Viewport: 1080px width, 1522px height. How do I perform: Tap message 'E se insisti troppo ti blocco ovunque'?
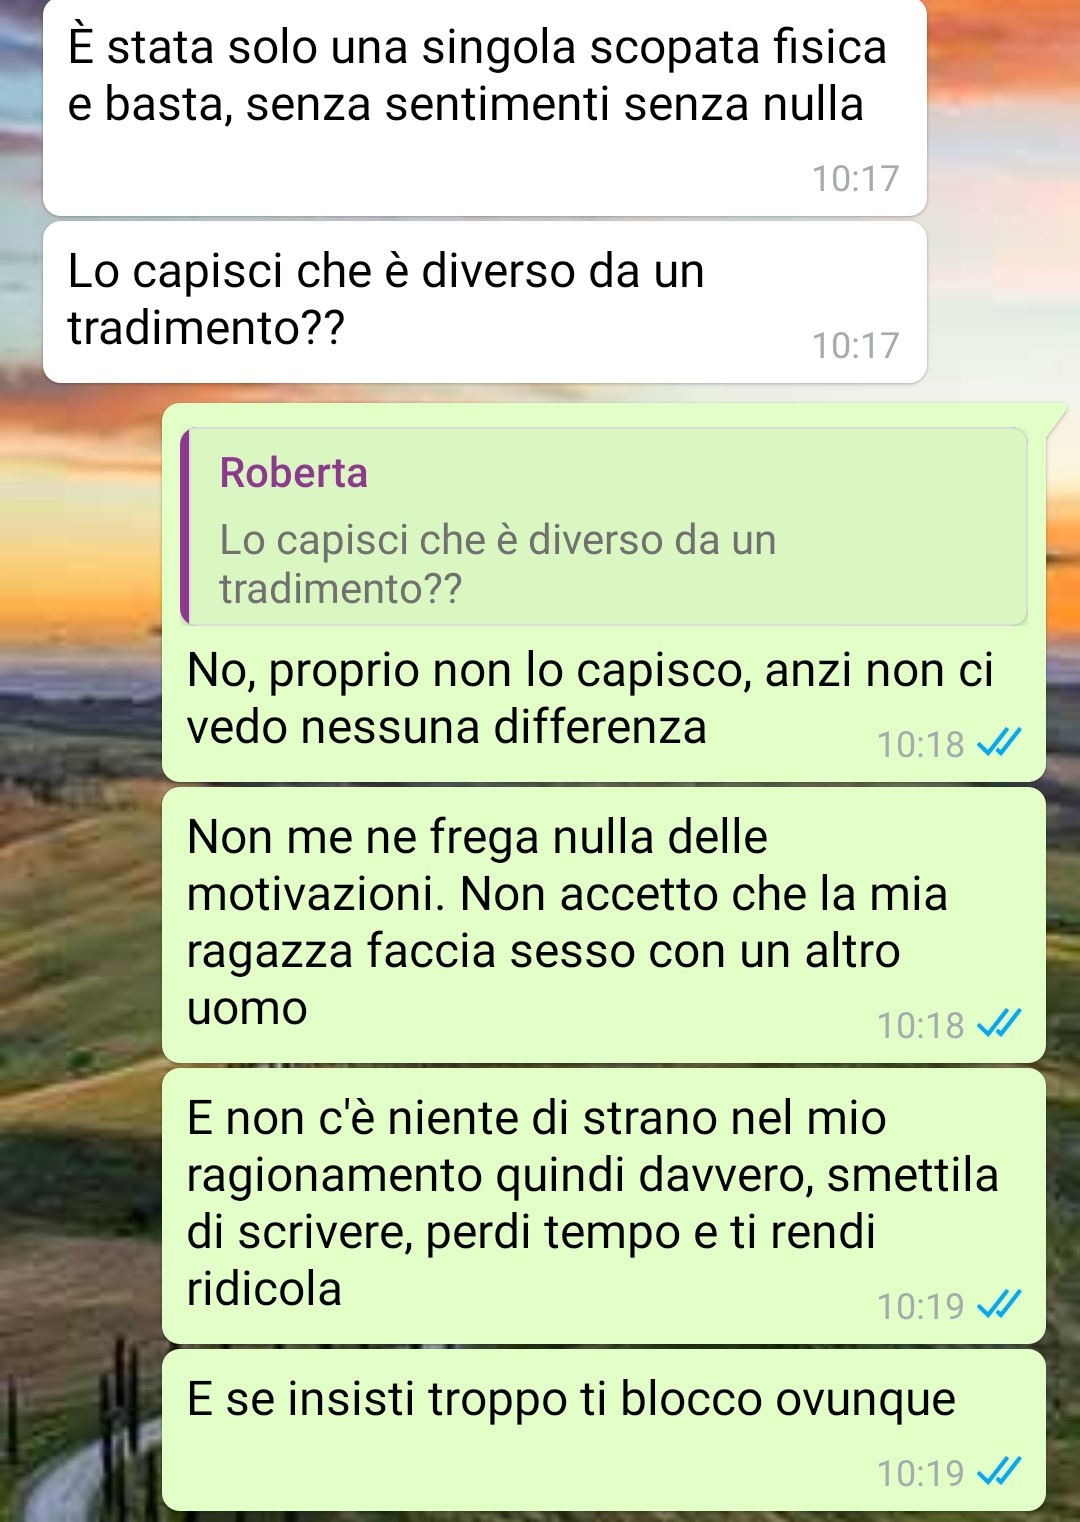[604, 1430]
